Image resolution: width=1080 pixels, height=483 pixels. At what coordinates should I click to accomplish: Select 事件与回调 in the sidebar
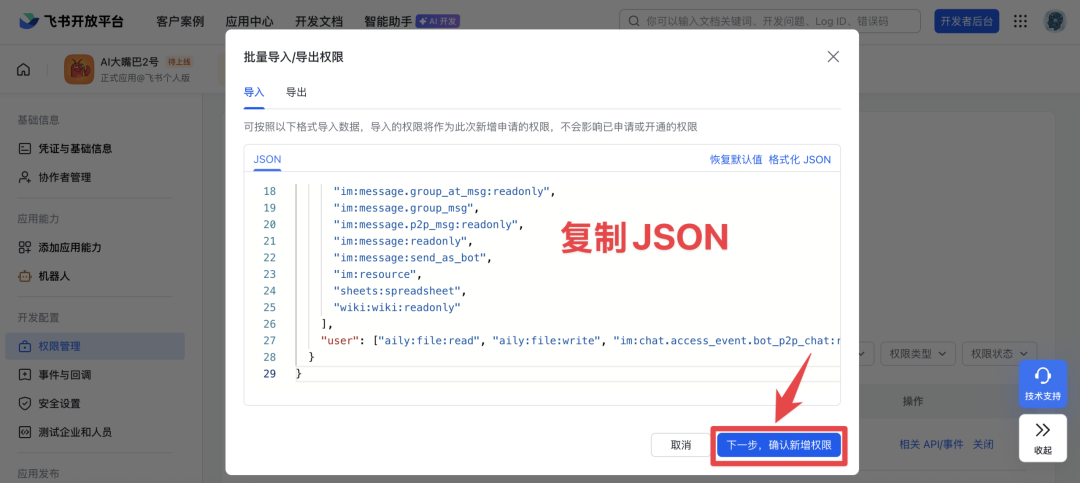64,375
